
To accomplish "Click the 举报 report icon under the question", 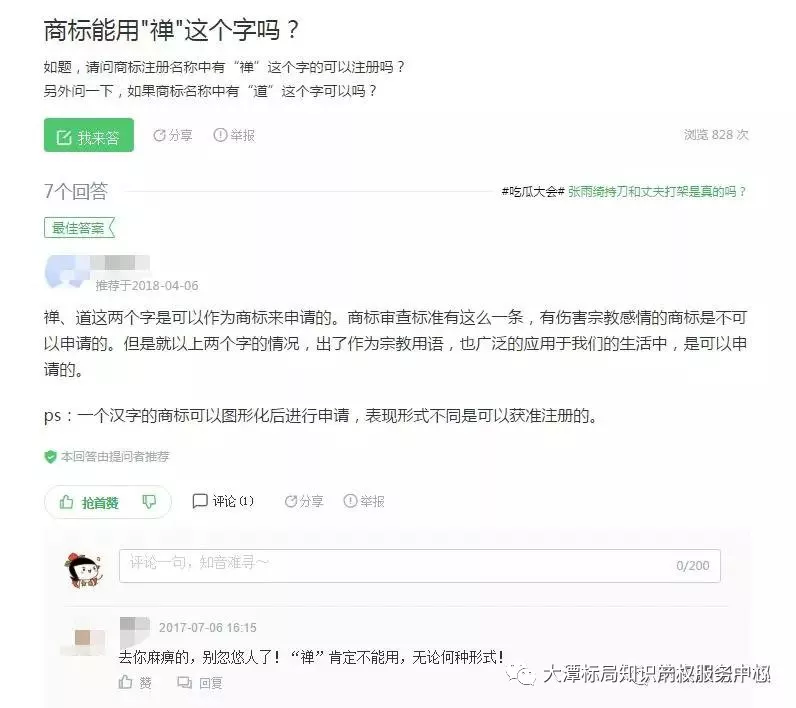I will (x=220, y=135).
